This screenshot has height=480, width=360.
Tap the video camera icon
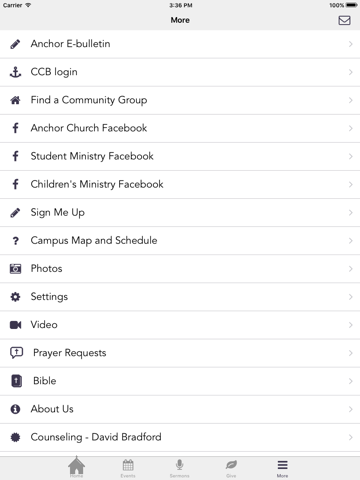tap(15, 325)
